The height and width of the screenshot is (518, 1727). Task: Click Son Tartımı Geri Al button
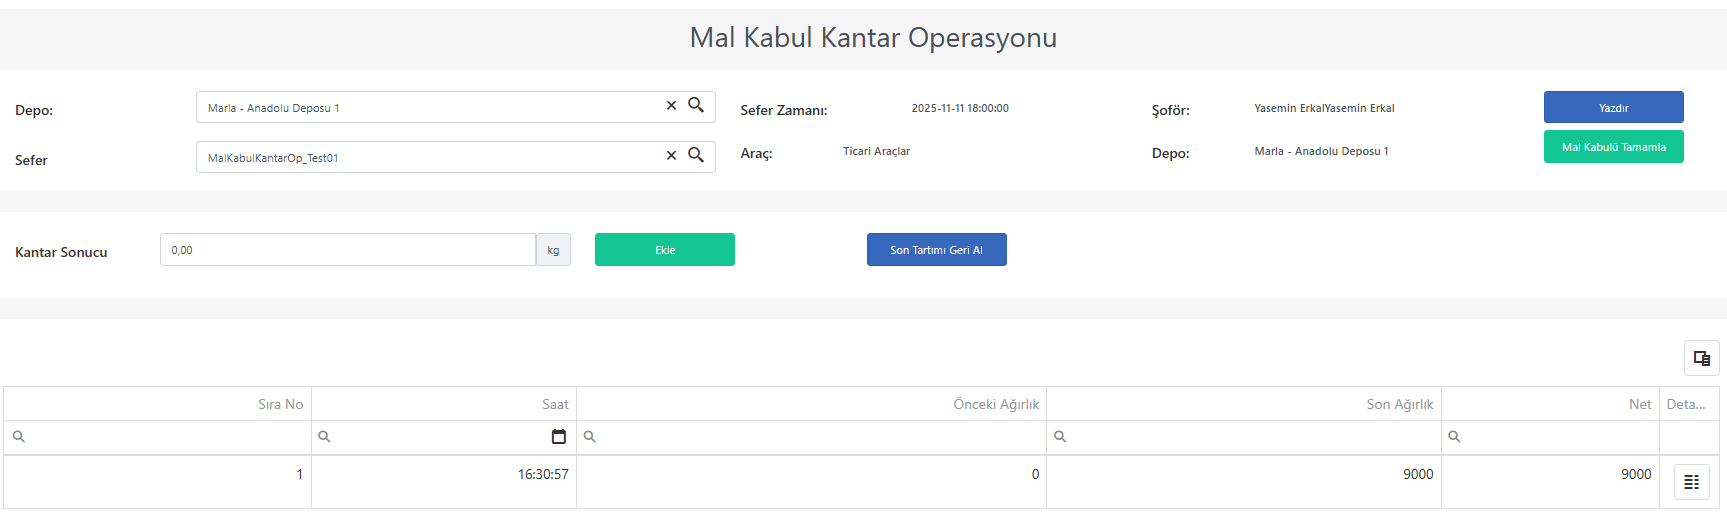point(937,250)
